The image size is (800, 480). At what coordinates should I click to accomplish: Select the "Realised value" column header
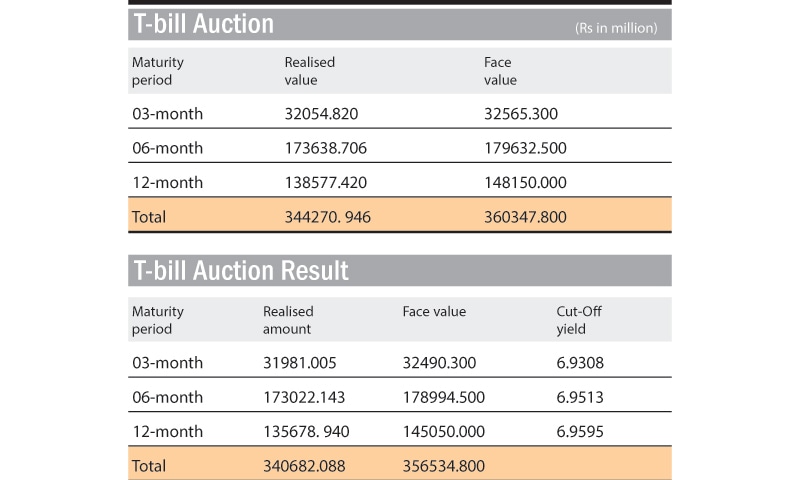coord(310,70)
